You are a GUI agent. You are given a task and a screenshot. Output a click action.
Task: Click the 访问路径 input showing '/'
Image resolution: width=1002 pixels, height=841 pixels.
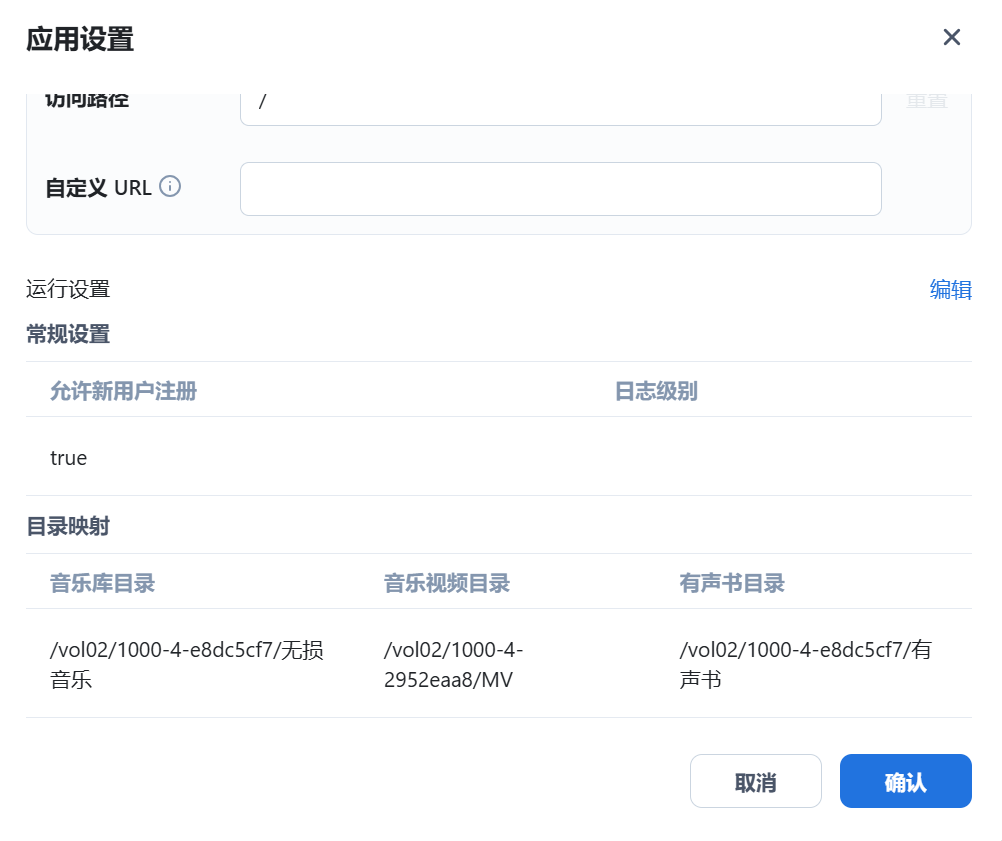[560, 102]
